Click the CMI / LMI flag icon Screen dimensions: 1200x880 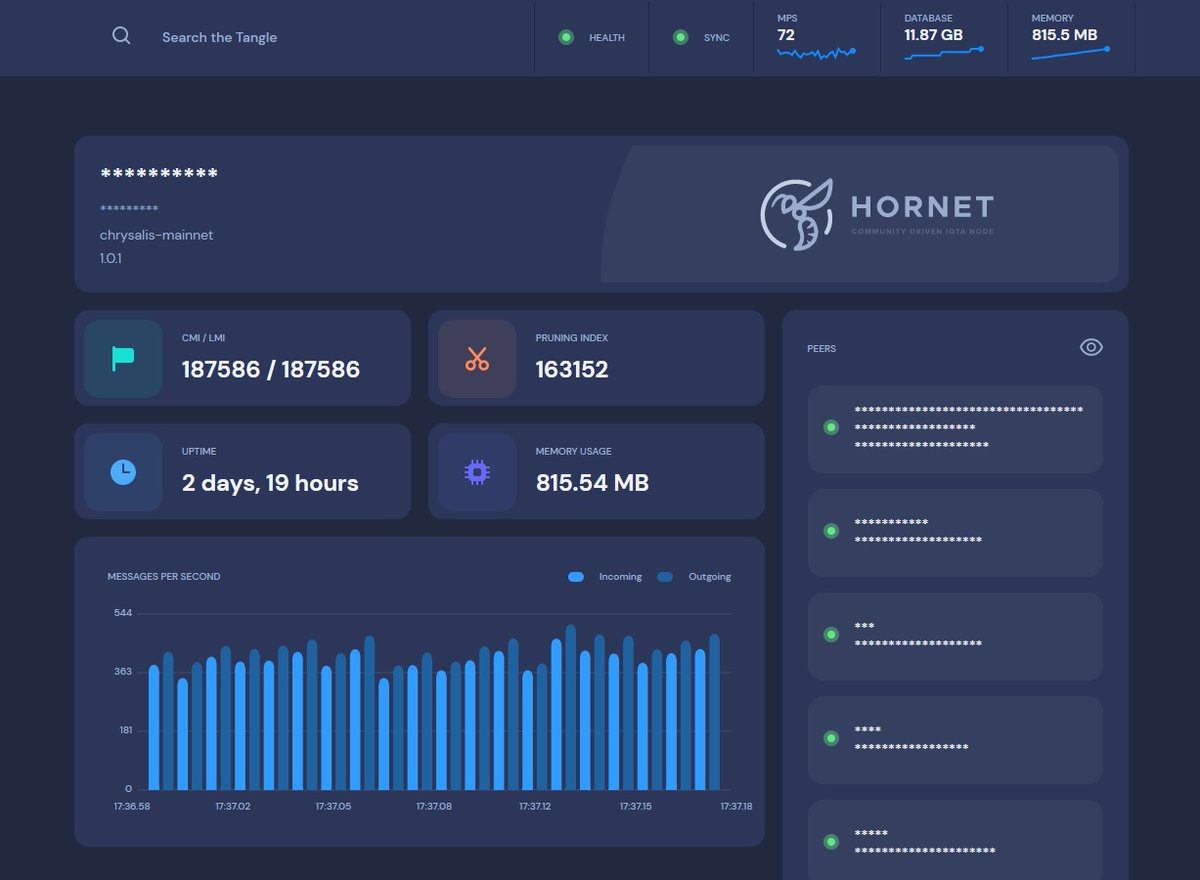pyautogui.click(x=123, y=358)
